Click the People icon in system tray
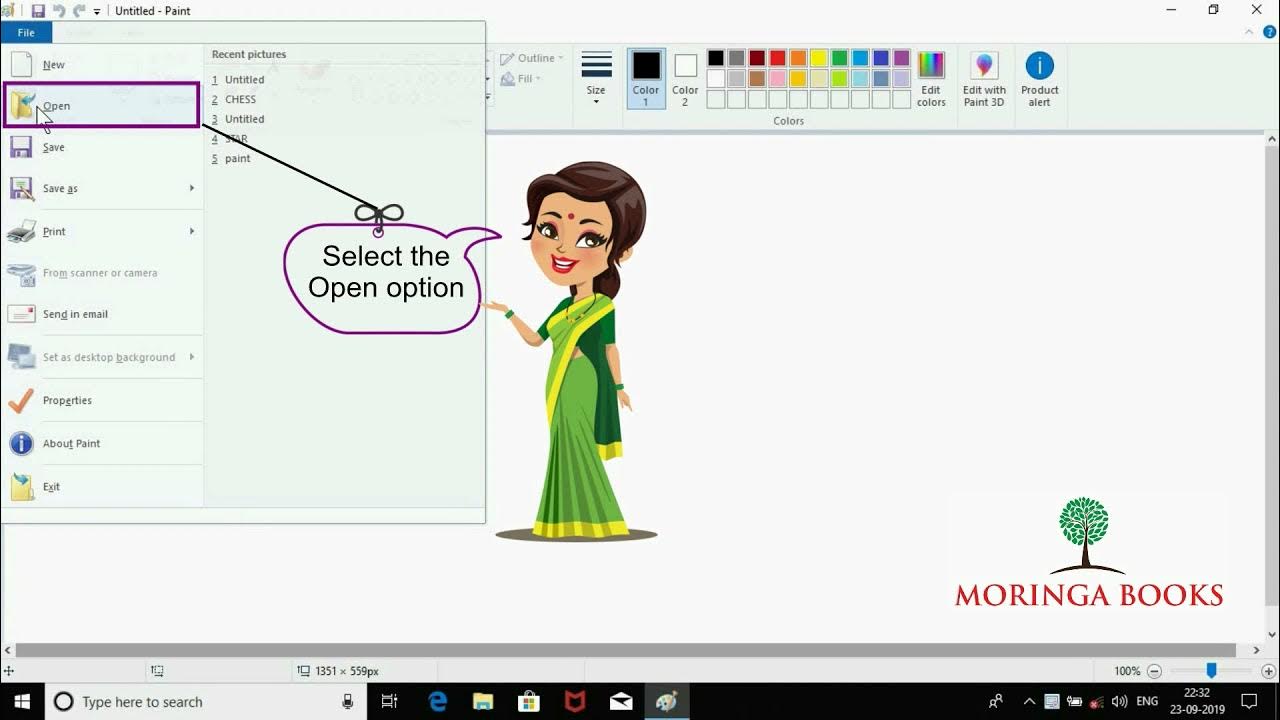This screenshot has width=1280, height=720. click(x=996, y=701)
